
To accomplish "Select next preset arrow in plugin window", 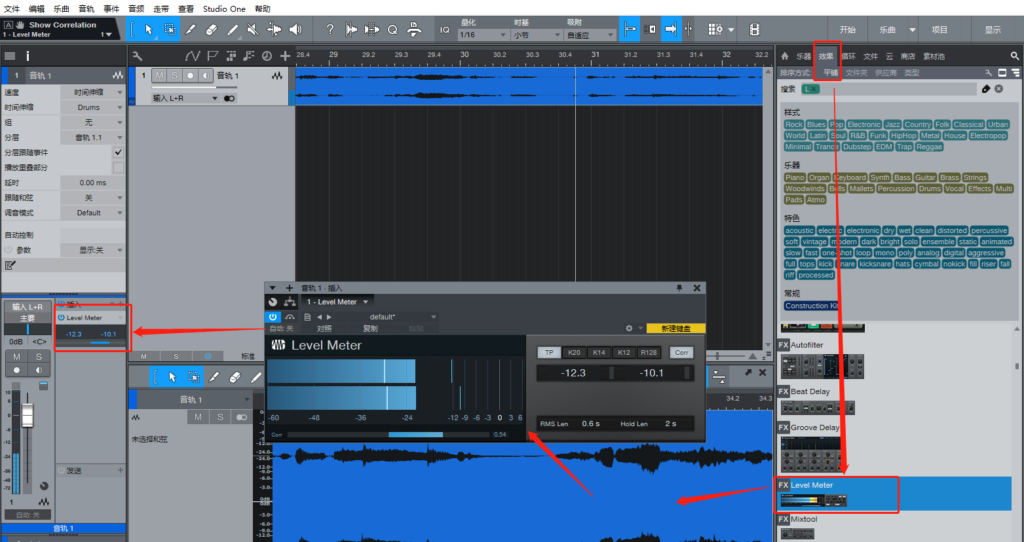I will coord(328,317).
